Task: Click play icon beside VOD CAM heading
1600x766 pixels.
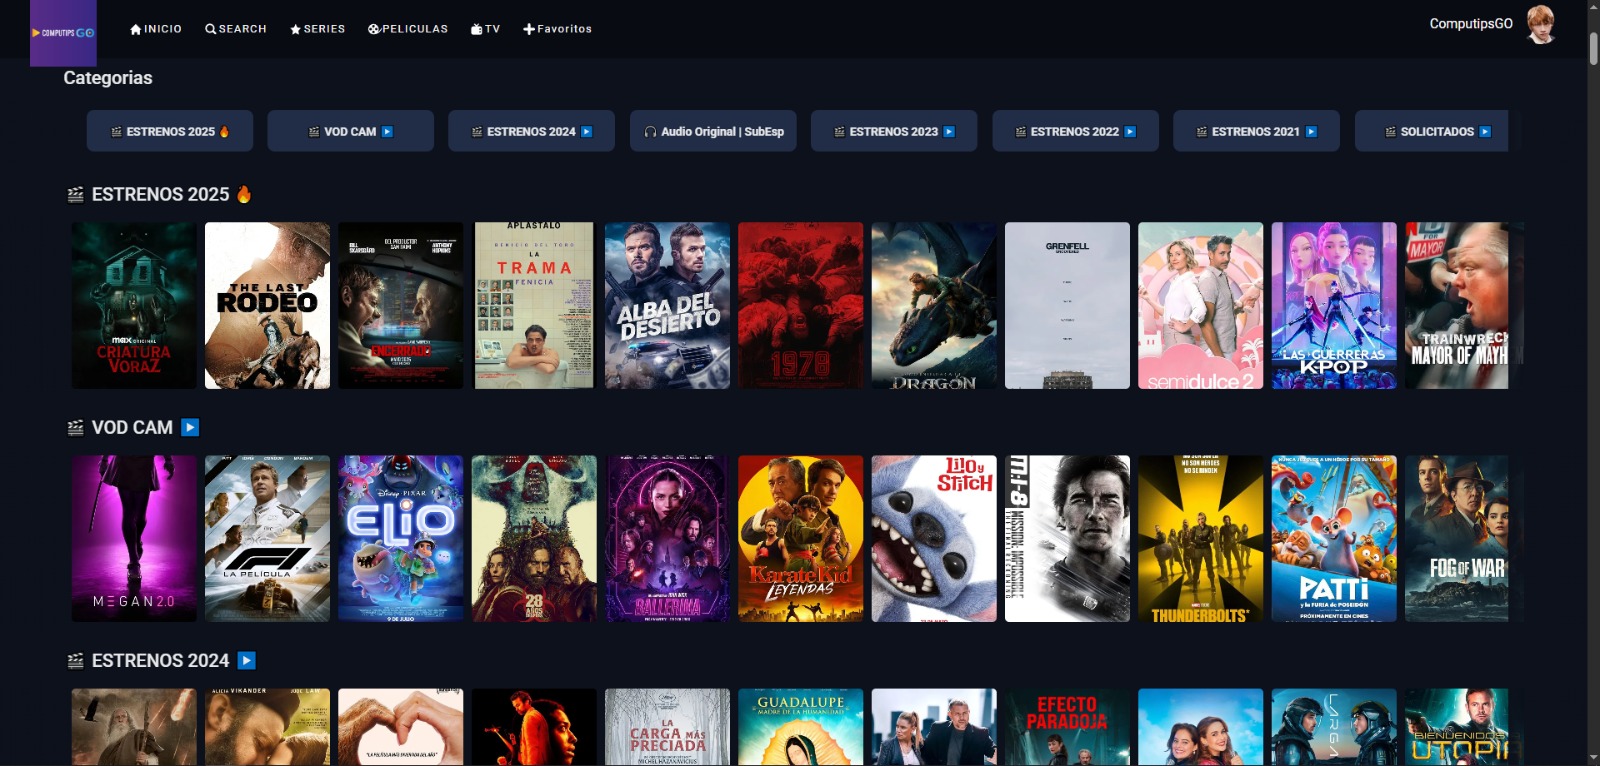Action: point(190,427)
